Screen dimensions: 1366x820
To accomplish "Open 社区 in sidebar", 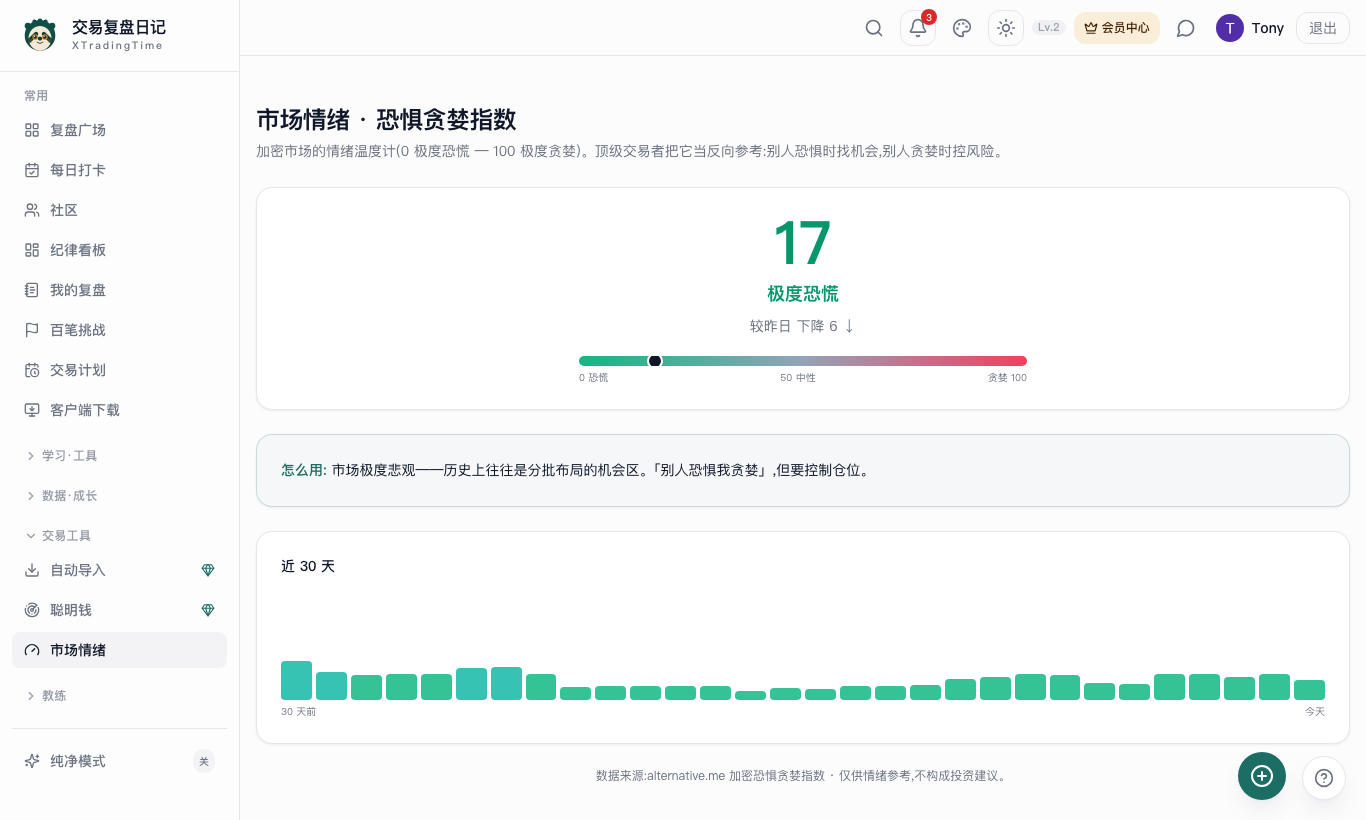I will 119,210.
